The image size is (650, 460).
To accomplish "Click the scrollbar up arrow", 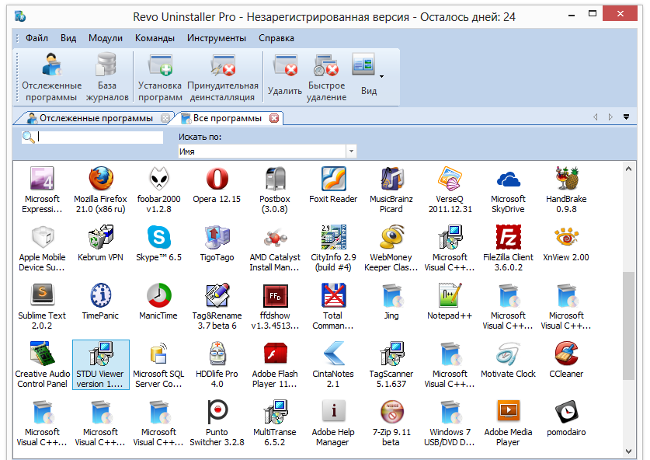I will [629, 169].
